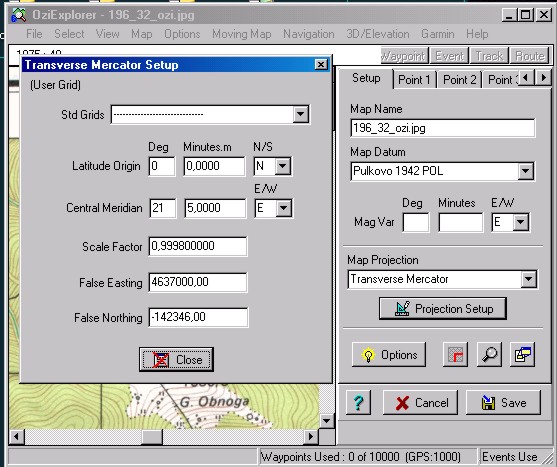Click the False Easting input field

(x=198, y=282)
